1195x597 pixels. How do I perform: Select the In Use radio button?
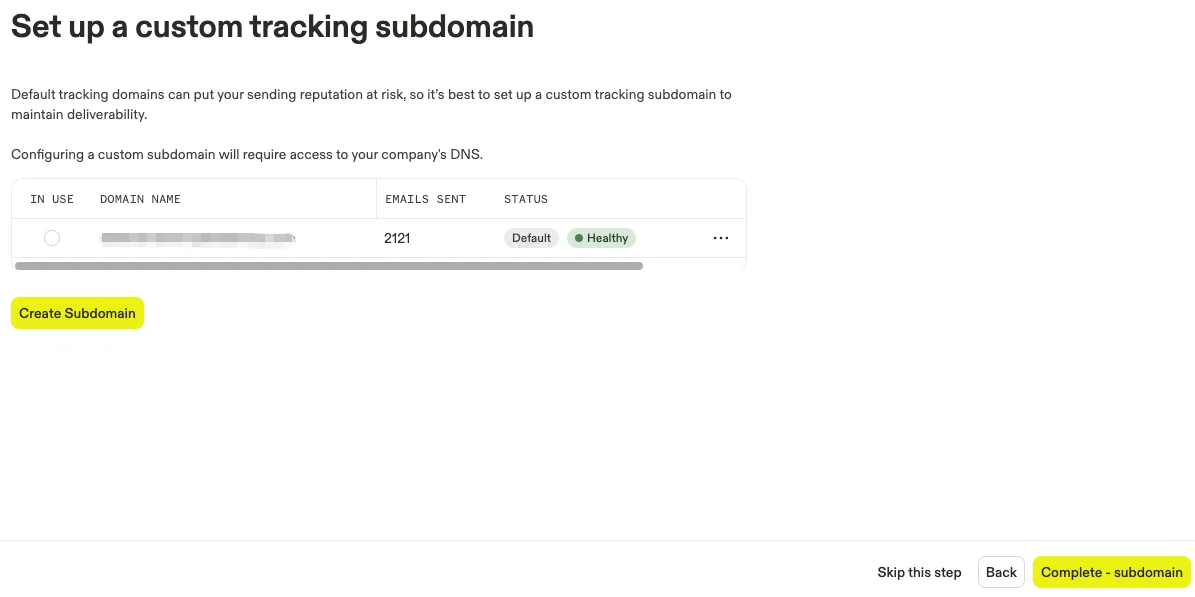coord(52,238)
